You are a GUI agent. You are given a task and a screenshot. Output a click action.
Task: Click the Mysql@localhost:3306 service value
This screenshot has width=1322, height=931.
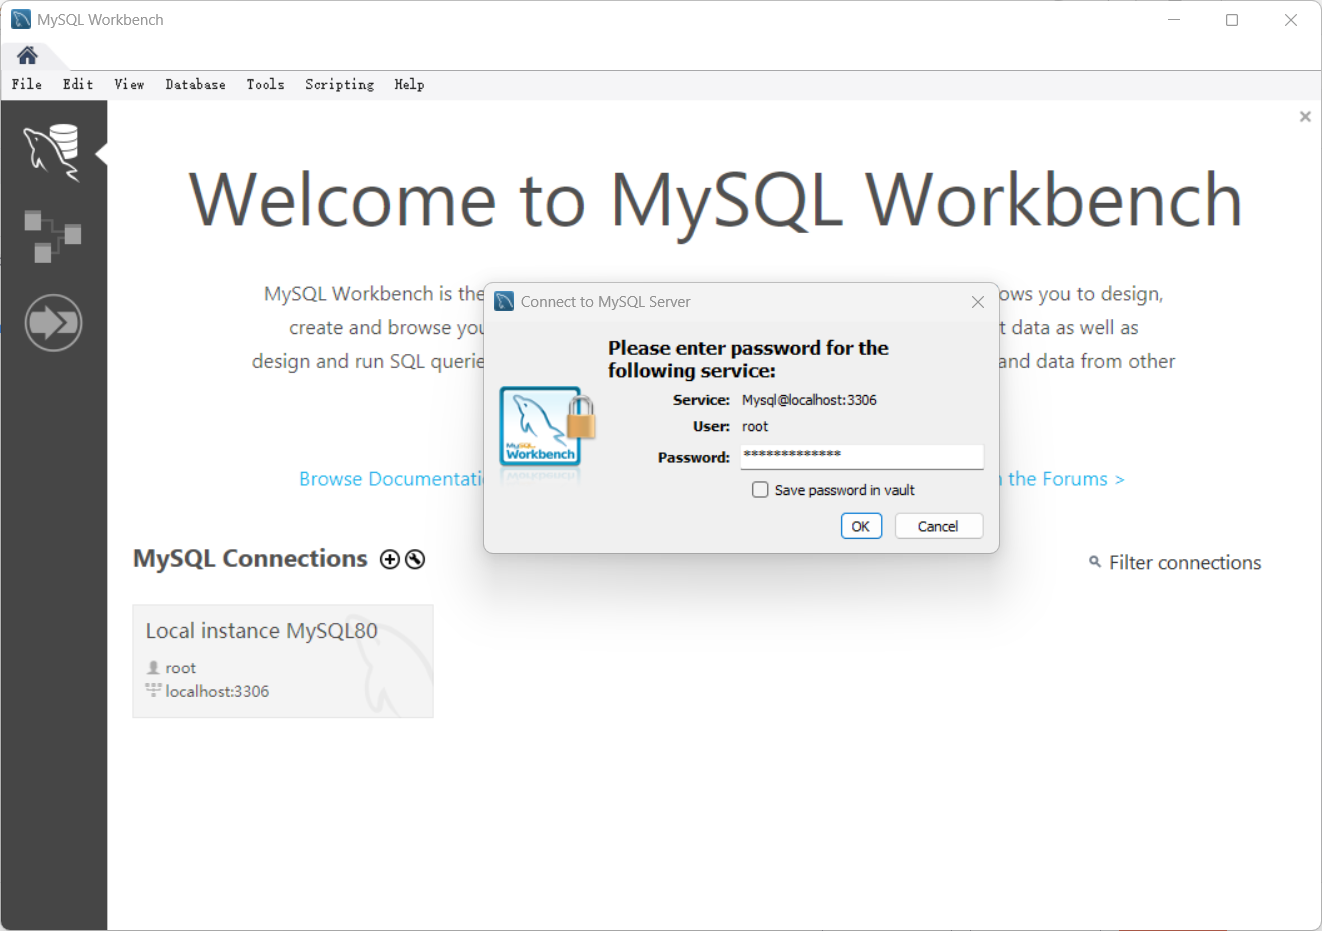[809, 400]
